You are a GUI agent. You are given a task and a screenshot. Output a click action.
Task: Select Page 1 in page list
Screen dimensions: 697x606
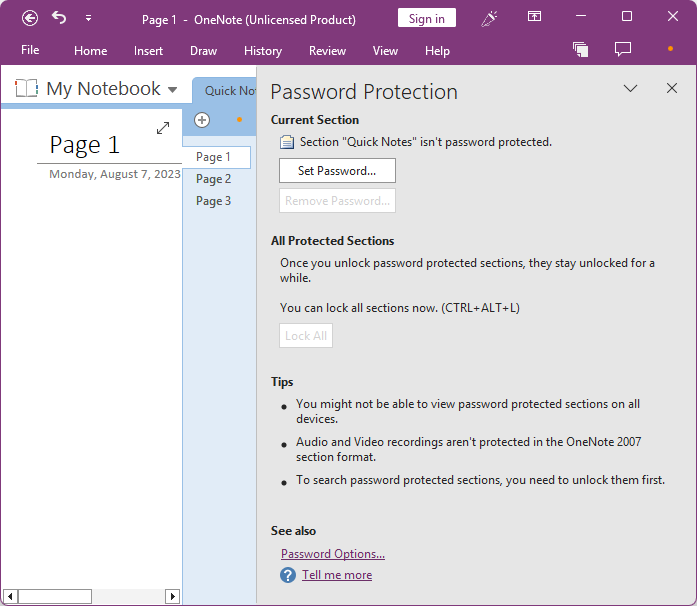[x=216, y=157]
